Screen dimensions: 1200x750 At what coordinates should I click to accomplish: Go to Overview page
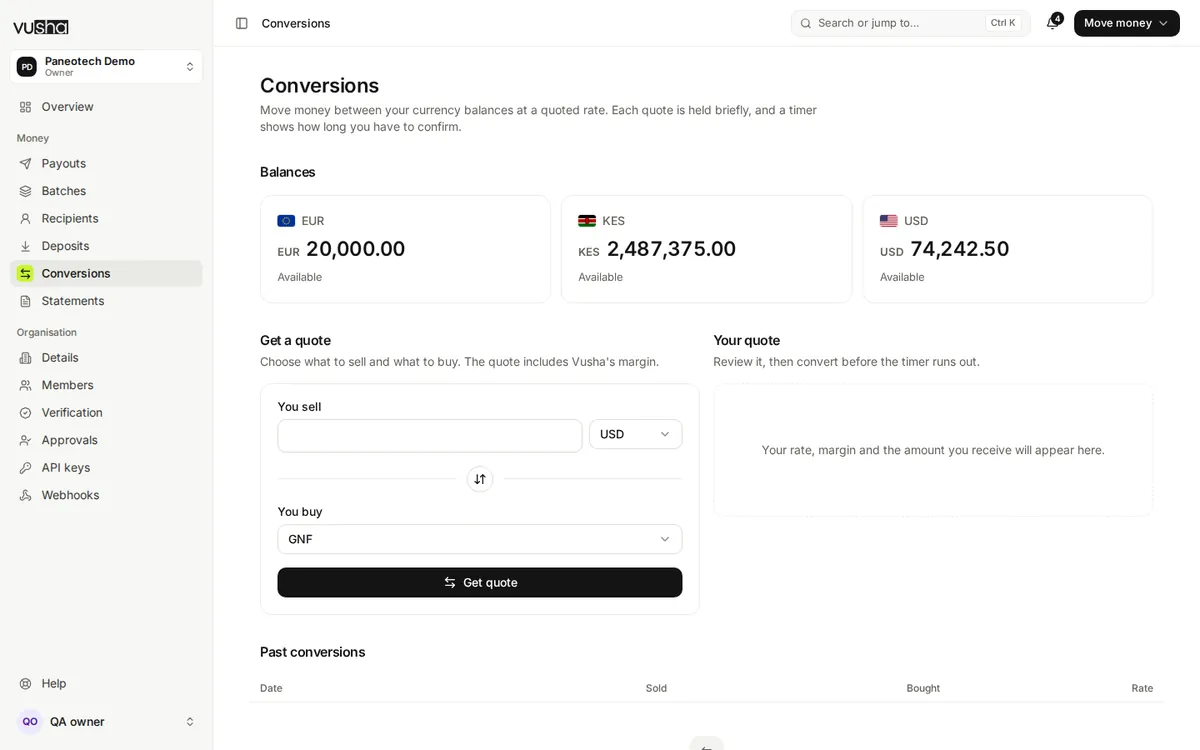[x=106, y=107]
